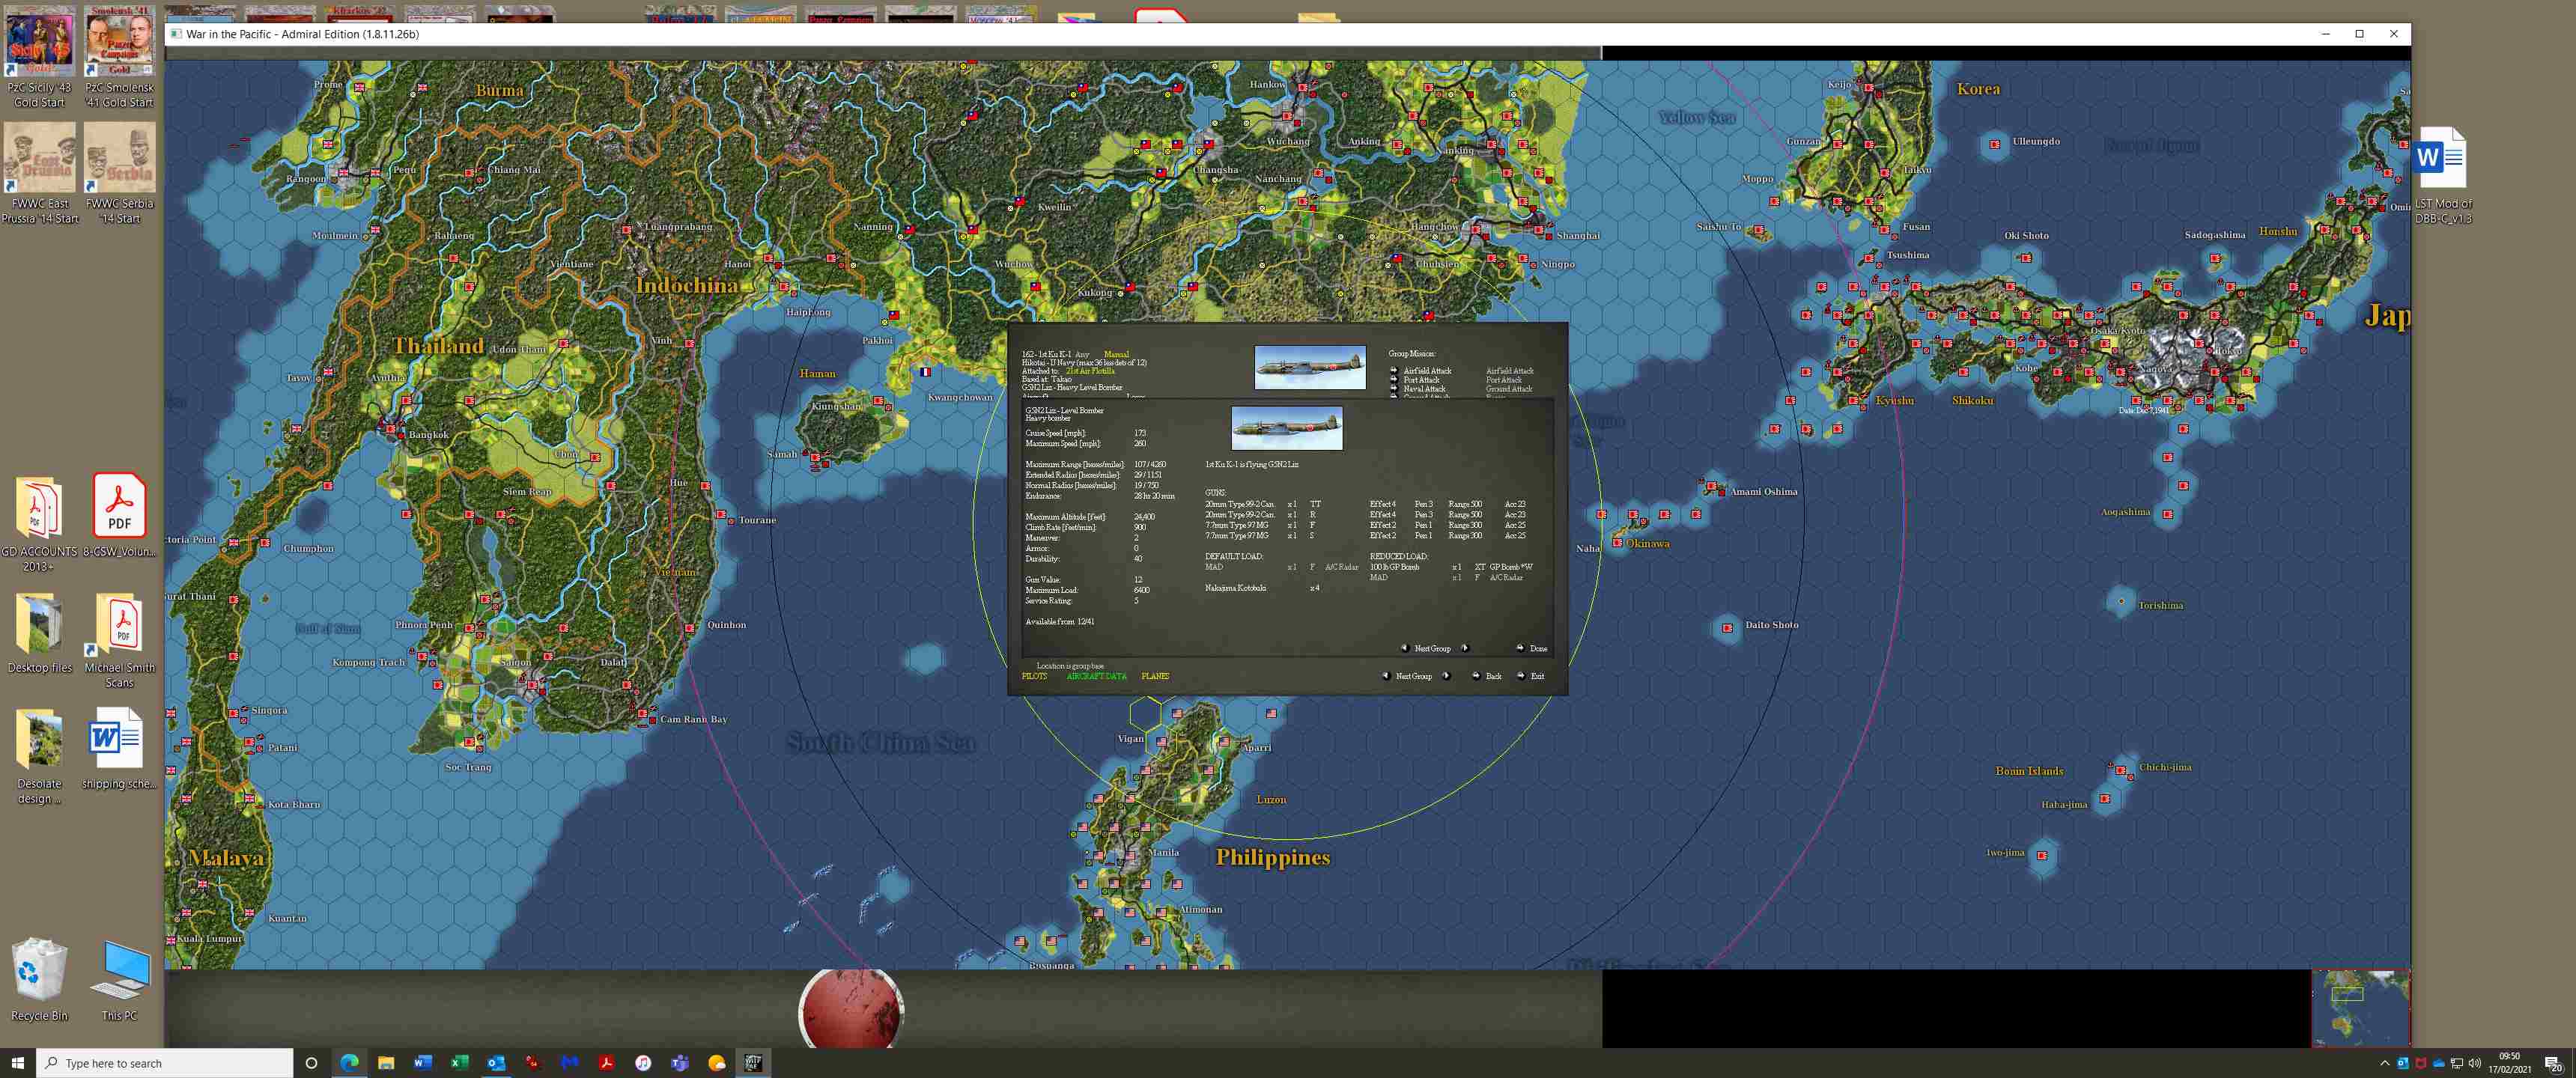Open PzC Smolensk 41 Gold Start shortcut
The image size is (2576, 1078).
click(x=119, y=57)
